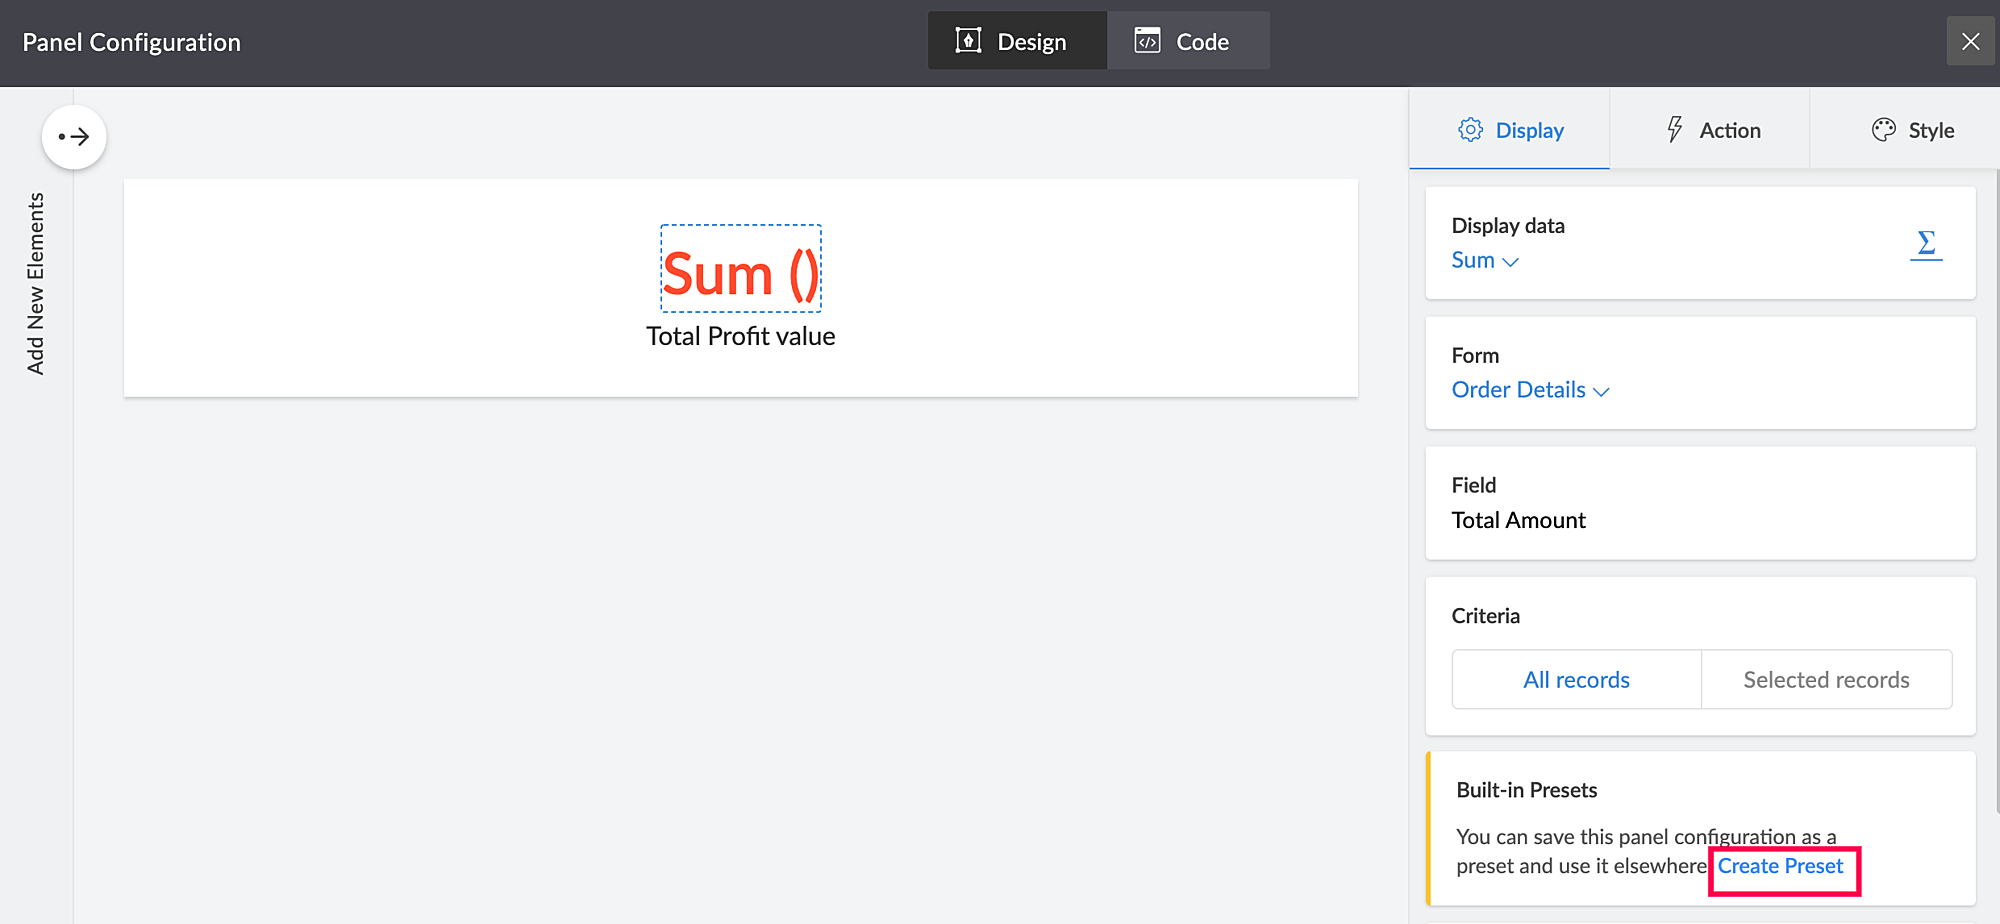Screen dimensions: 2000x924
Task: Switch to the Action tab
Action: (x=1712, y=130)
